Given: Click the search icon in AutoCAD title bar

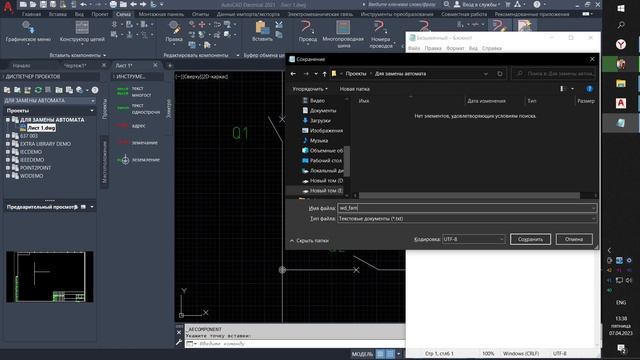Looking at the screenshot, I should [447, 4].
